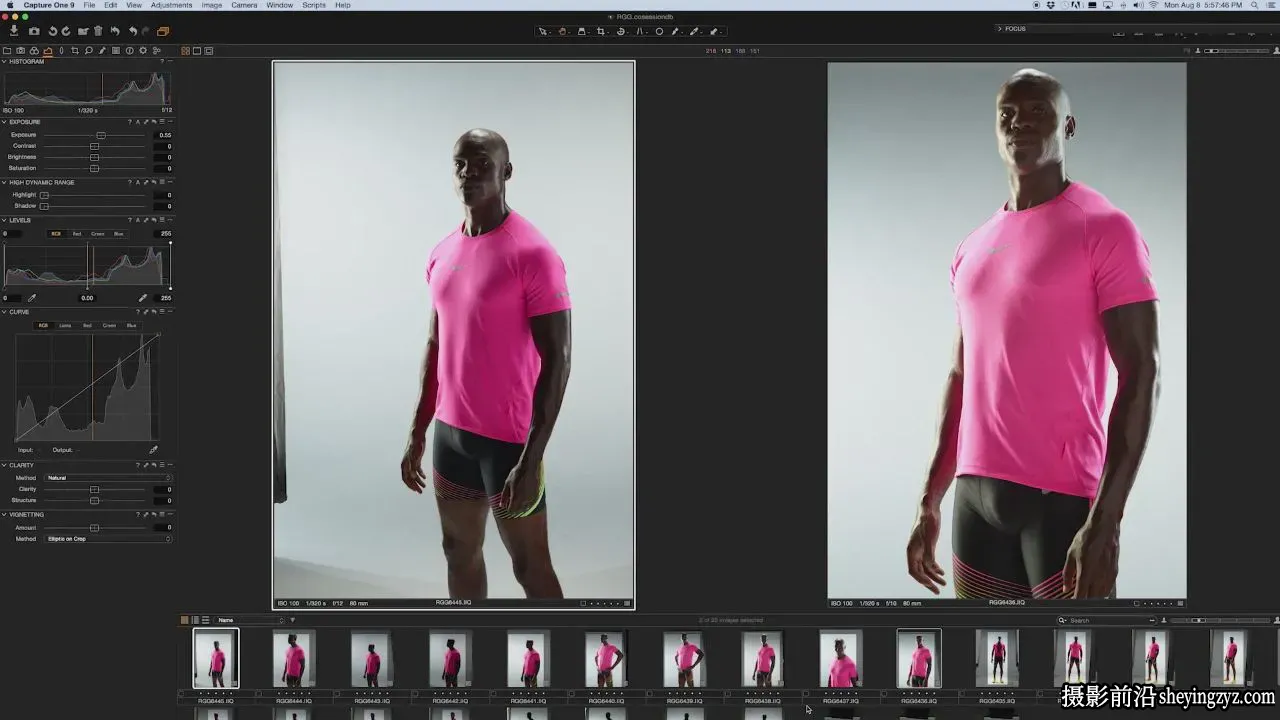This screenshot has height=720, width=1280.
Task: Adjust the Contrast slider handle
Action: [x=94, y=146]
